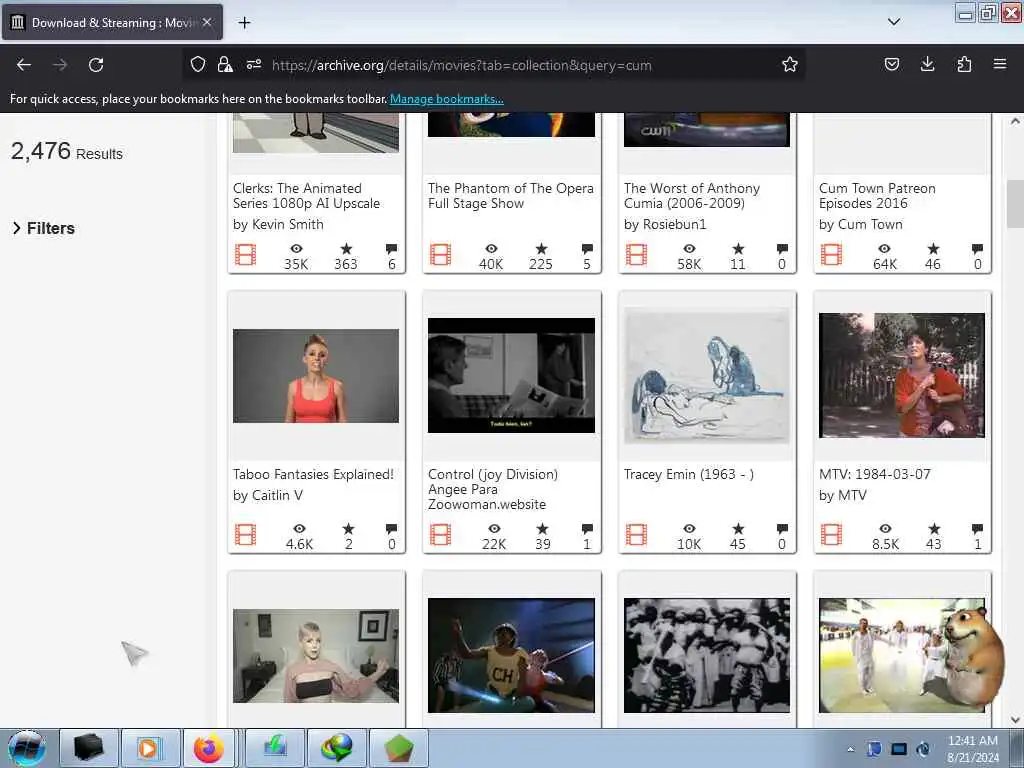1024x768 pixels.
Task: Expand the Filters section
Action: tap(43, 228)
